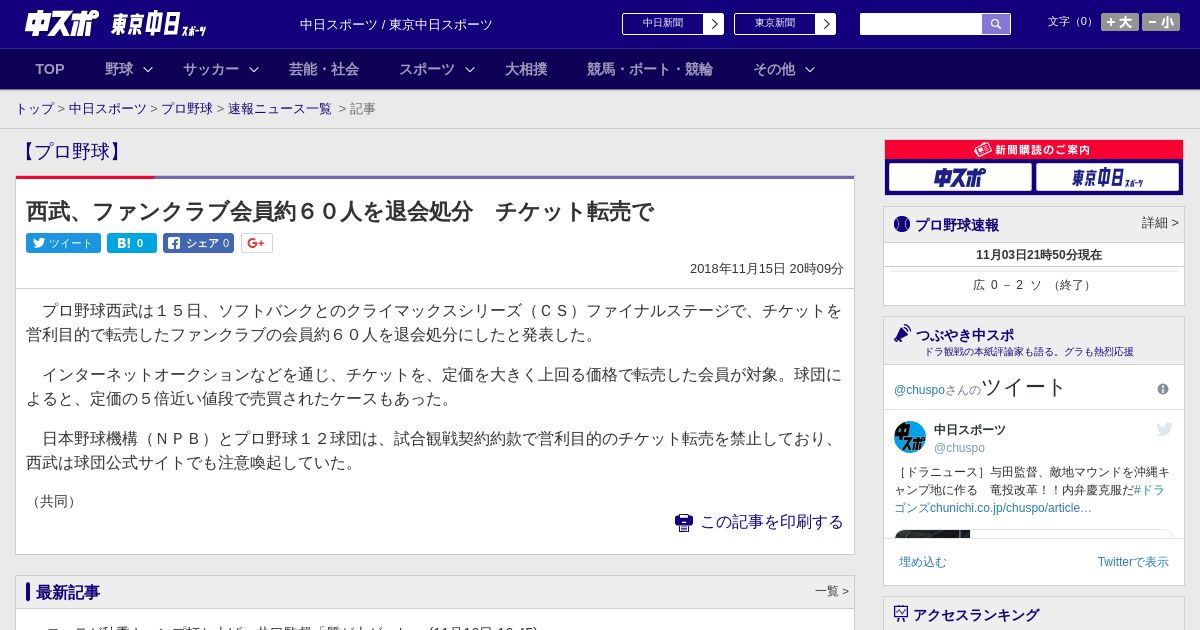Expand chevron beside スポーツ
This screenshot has width=1200, height=630.
[470, 69]
